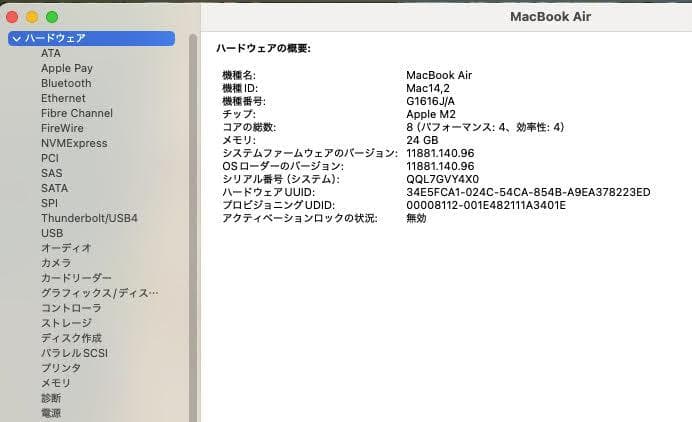Click the core count value row
This screenshot has height=422, width=692.
485,127
